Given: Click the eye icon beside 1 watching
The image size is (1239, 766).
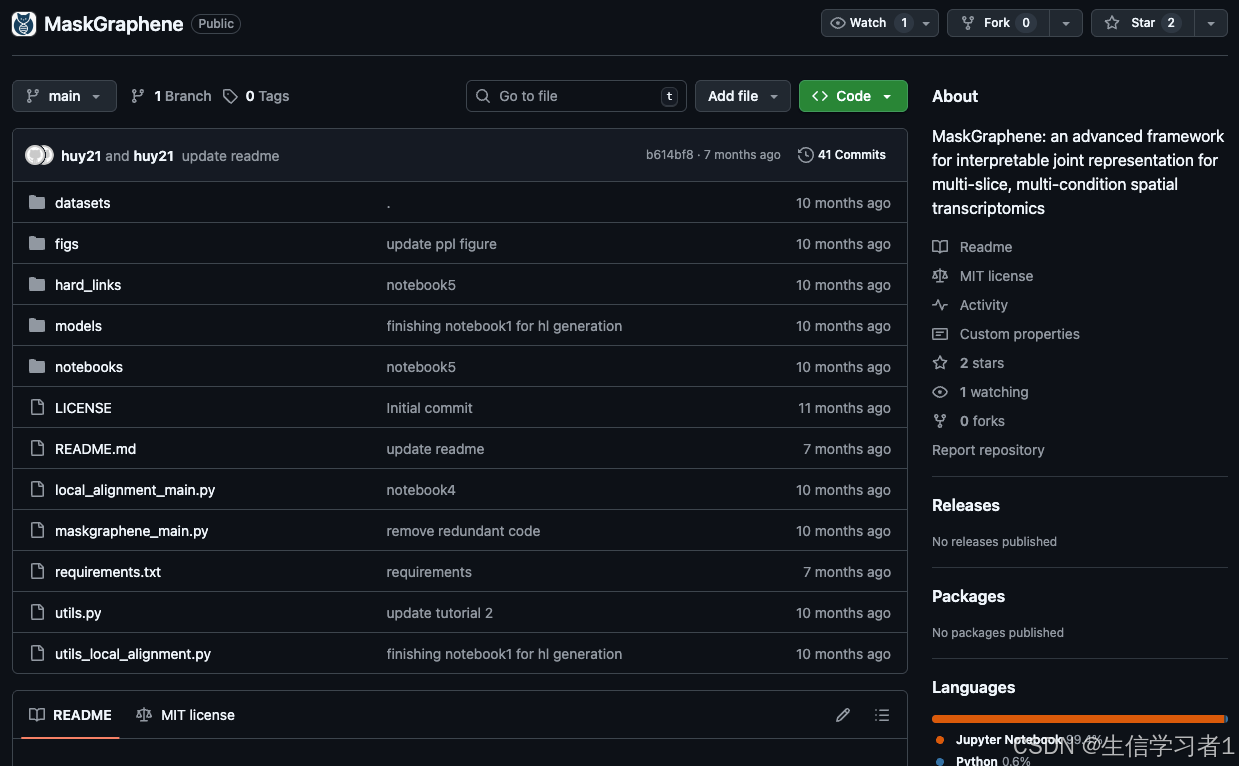Looking at the screenshot, I should coord(940,392).
